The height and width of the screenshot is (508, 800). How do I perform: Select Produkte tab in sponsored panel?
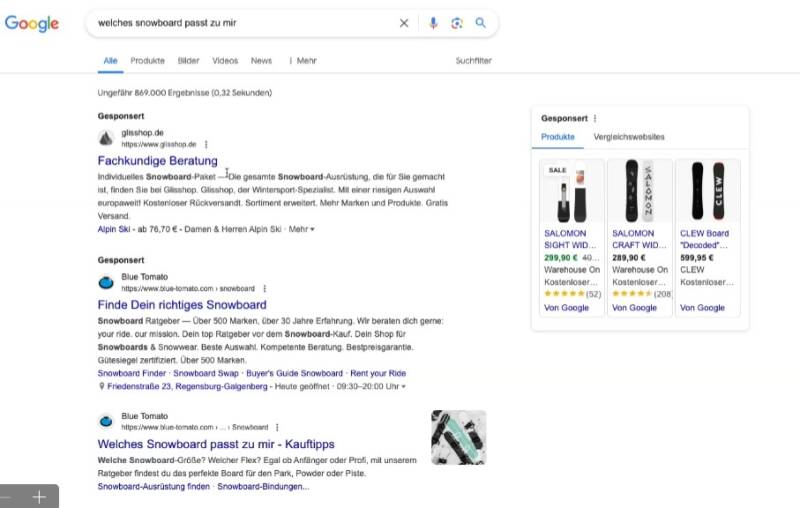(x=558, y=137)
